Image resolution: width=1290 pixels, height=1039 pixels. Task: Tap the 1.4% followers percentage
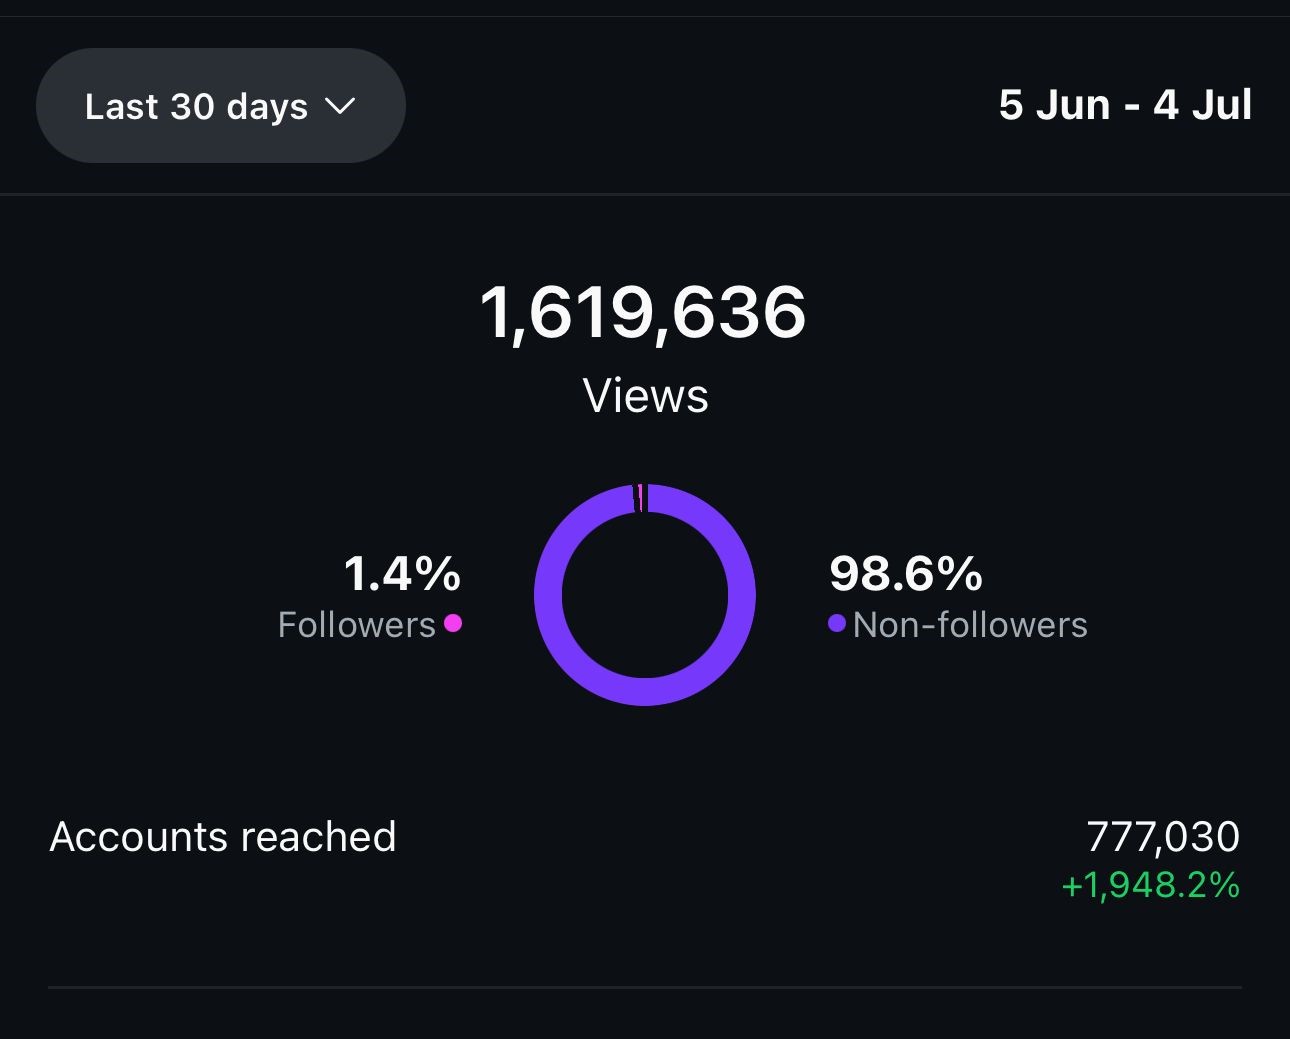click(x=402, y=574)
